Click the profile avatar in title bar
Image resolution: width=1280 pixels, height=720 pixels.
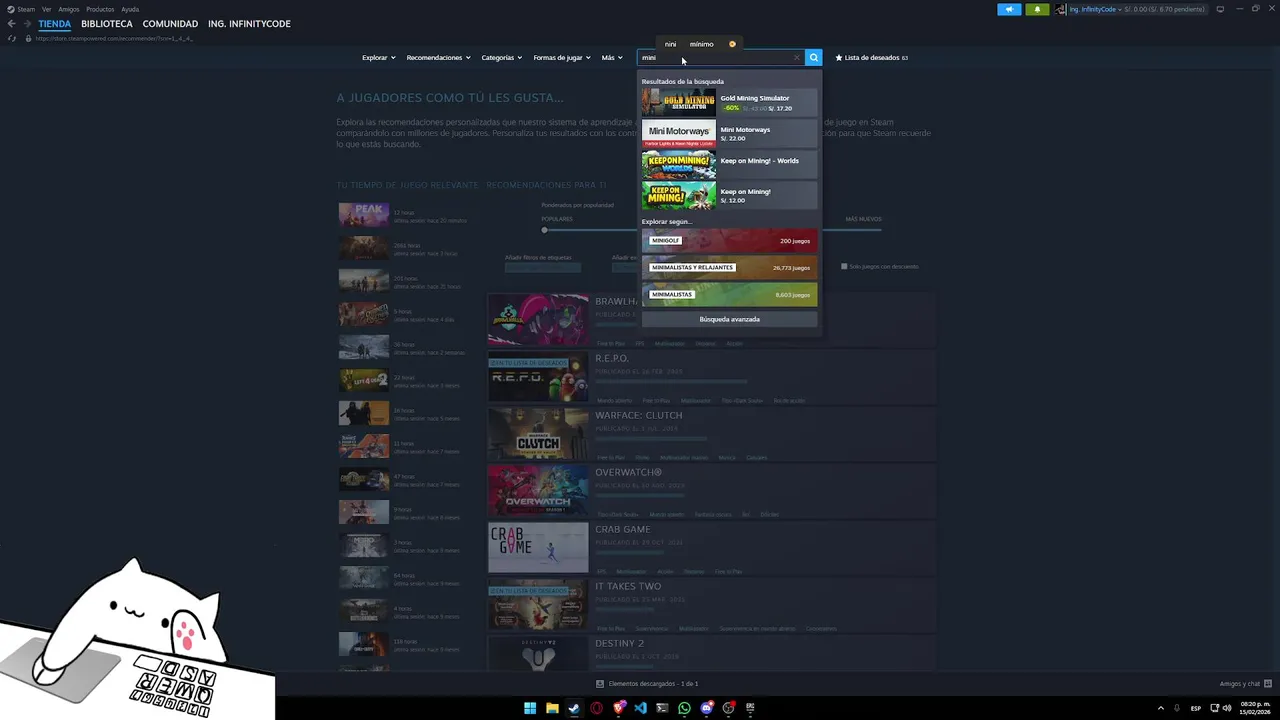click(x=1061, y=9)
